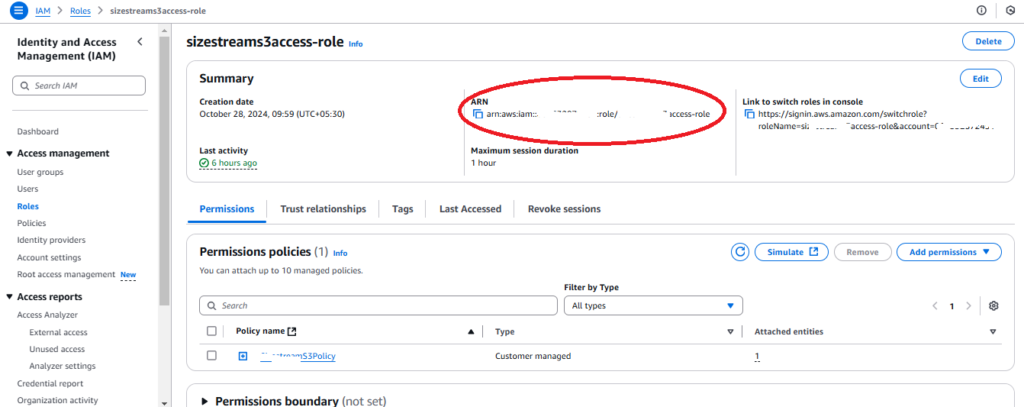Open Roles in the sidebar
Viewport: 1024px width, 407px height.
28,206
